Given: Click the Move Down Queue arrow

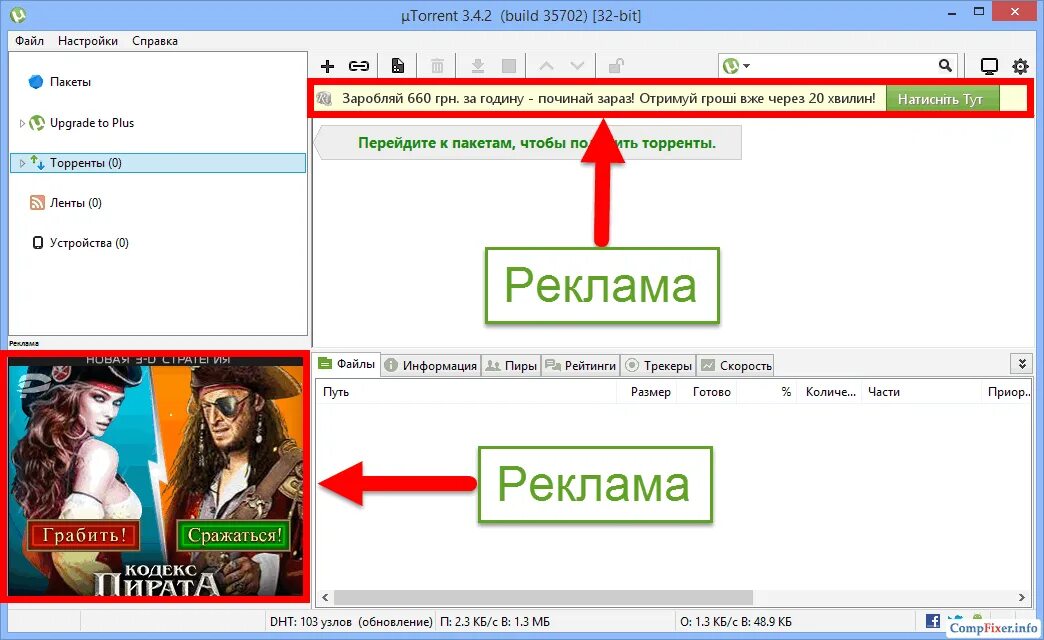Looking at the screenshot, I should pos(577,66).
